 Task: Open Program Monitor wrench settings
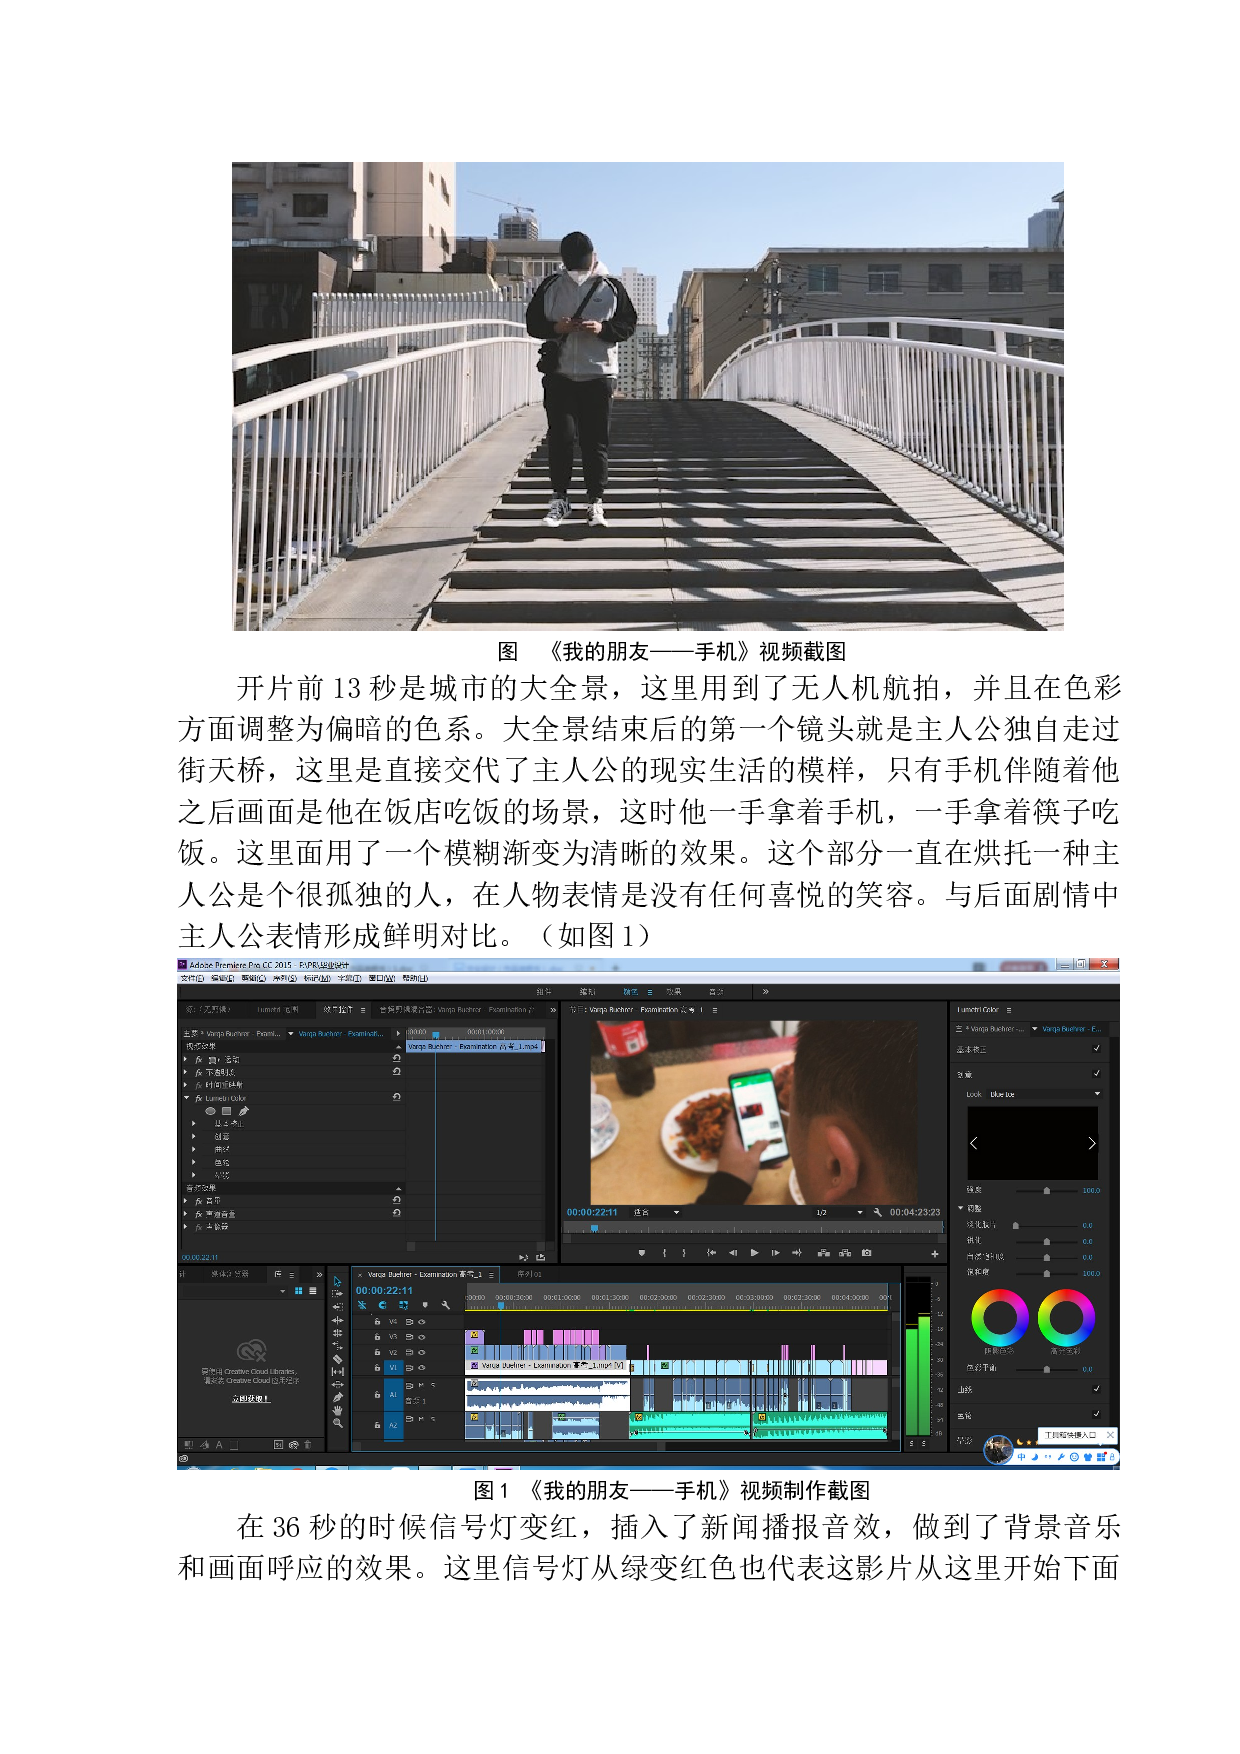(878, 1212)
